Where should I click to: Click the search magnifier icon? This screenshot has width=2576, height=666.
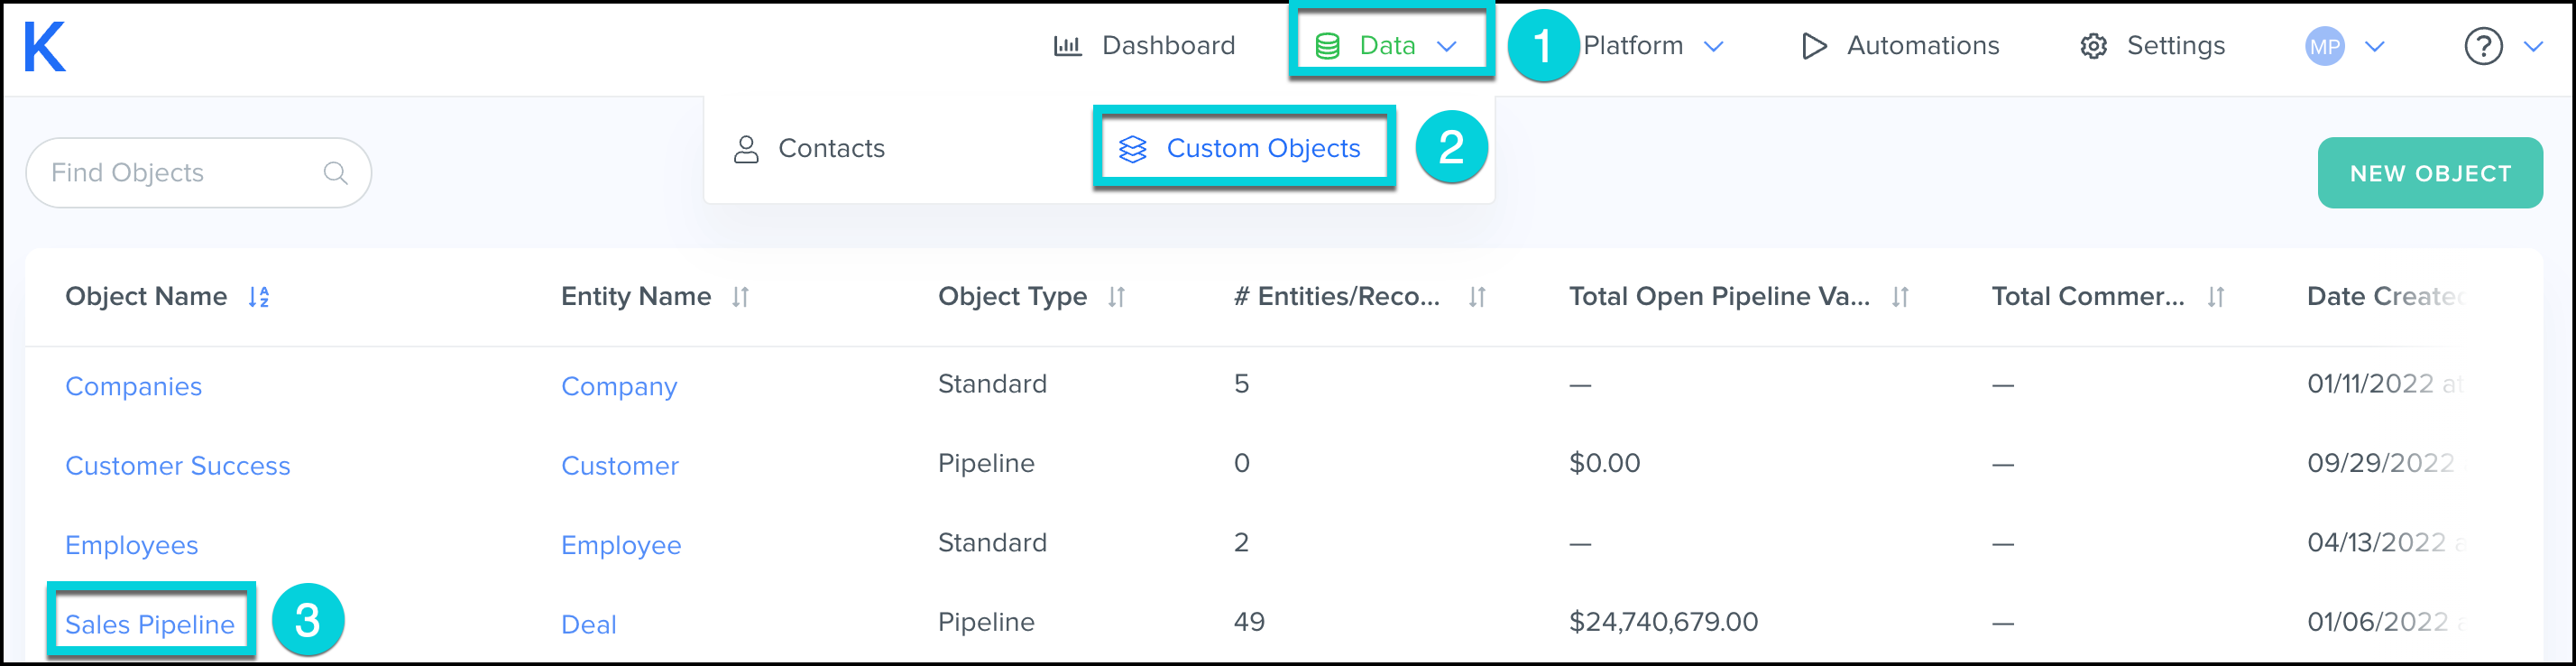336,173
